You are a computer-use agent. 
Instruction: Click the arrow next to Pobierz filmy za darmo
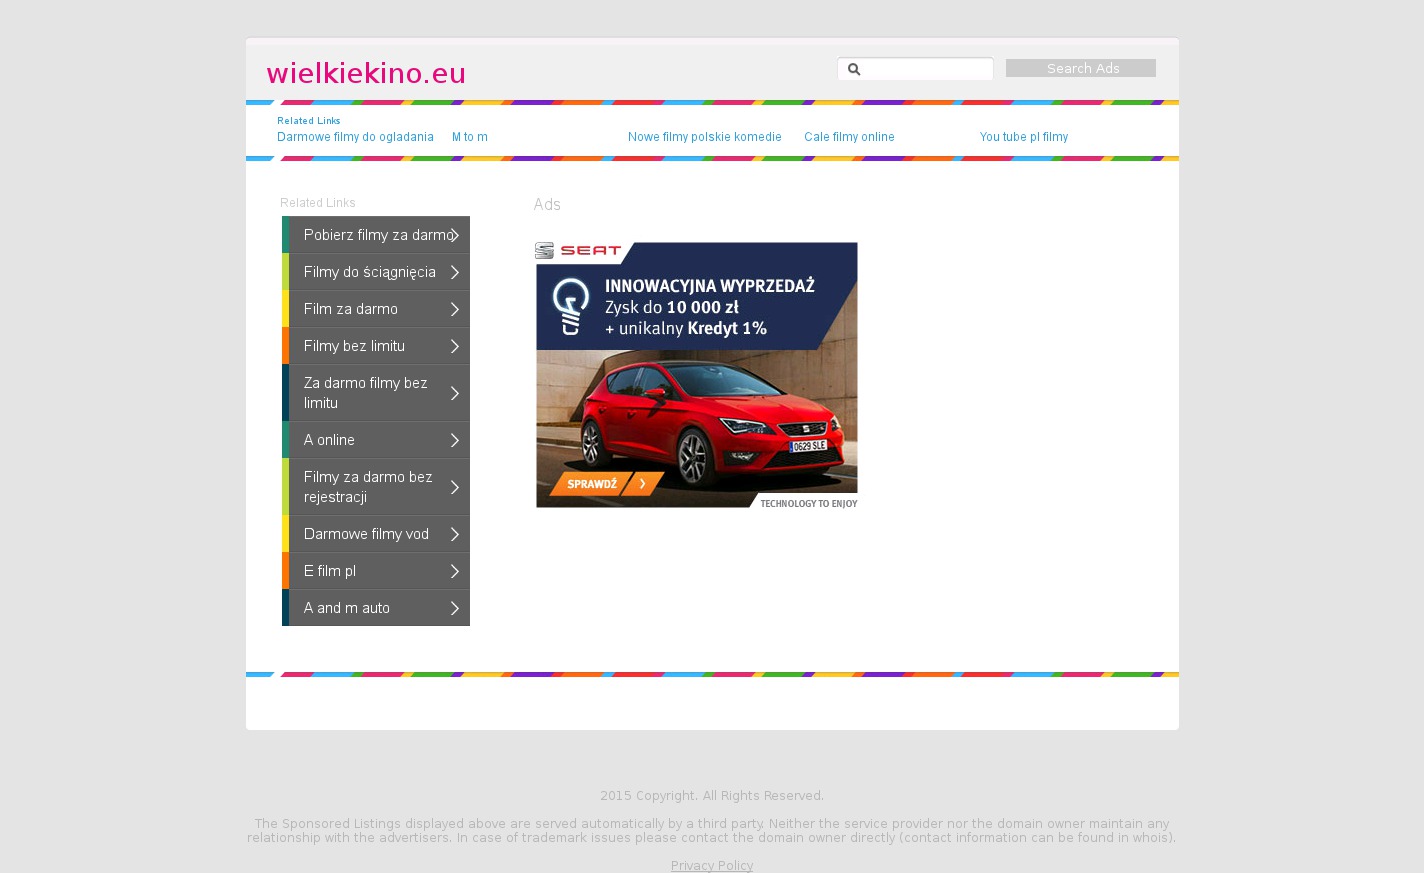(x=455, y=235)
